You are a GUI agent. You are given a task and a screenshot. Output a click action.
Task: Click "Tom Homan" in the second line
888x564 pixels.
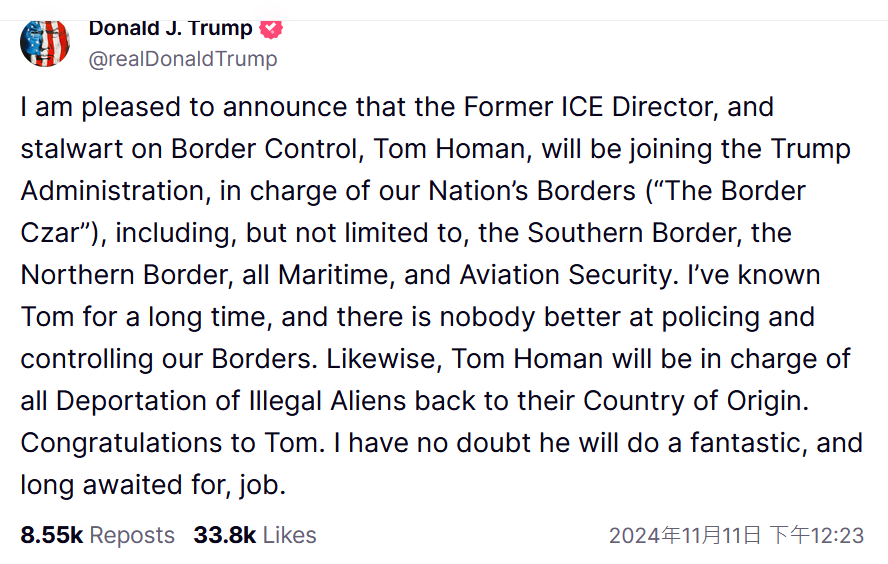(x=450, y=149)
